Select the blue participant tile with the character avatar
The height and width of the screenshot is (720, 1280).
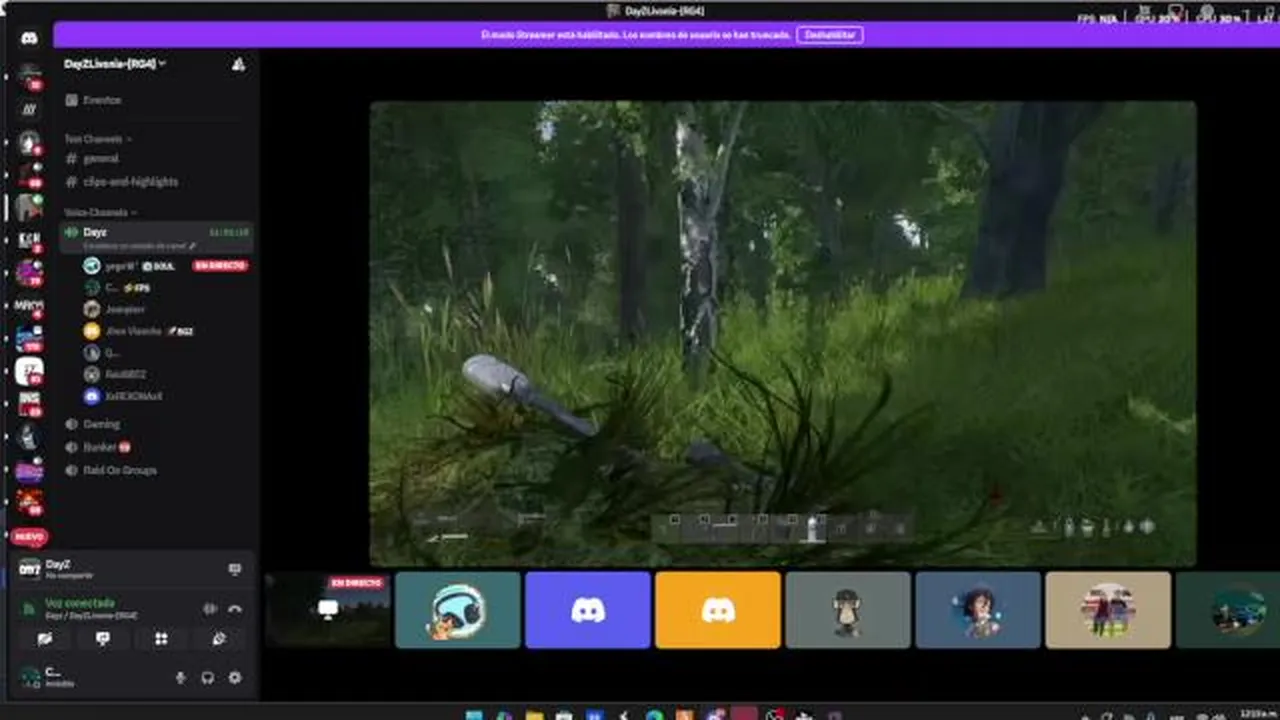coord(978,610)
